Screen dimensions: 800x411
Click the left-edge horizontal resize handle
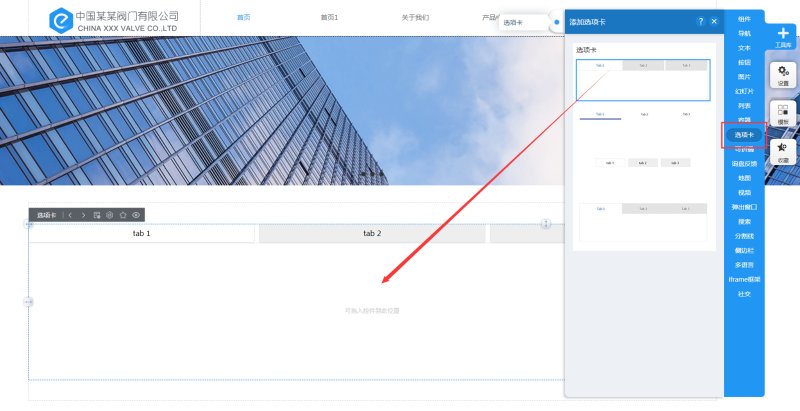pyautogui.click(x=29, y=302)
